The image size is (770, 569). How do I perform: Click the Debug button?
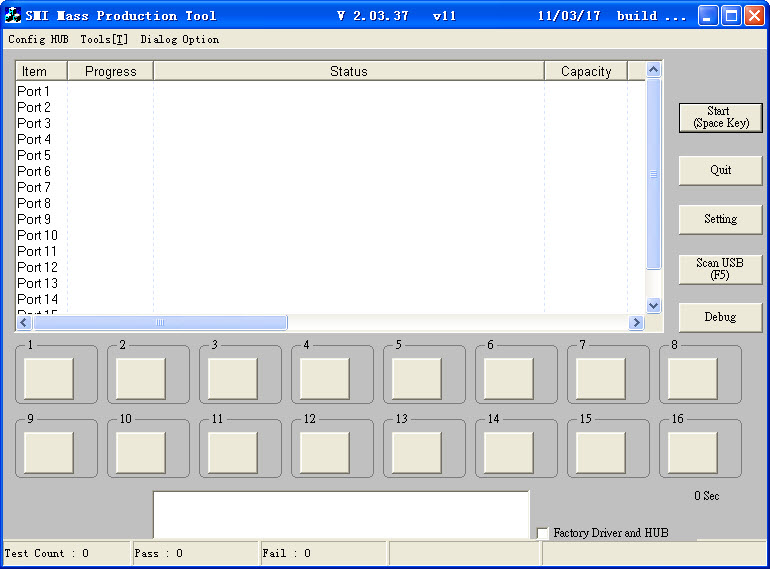pyautogui.click(x=720, y=317)
